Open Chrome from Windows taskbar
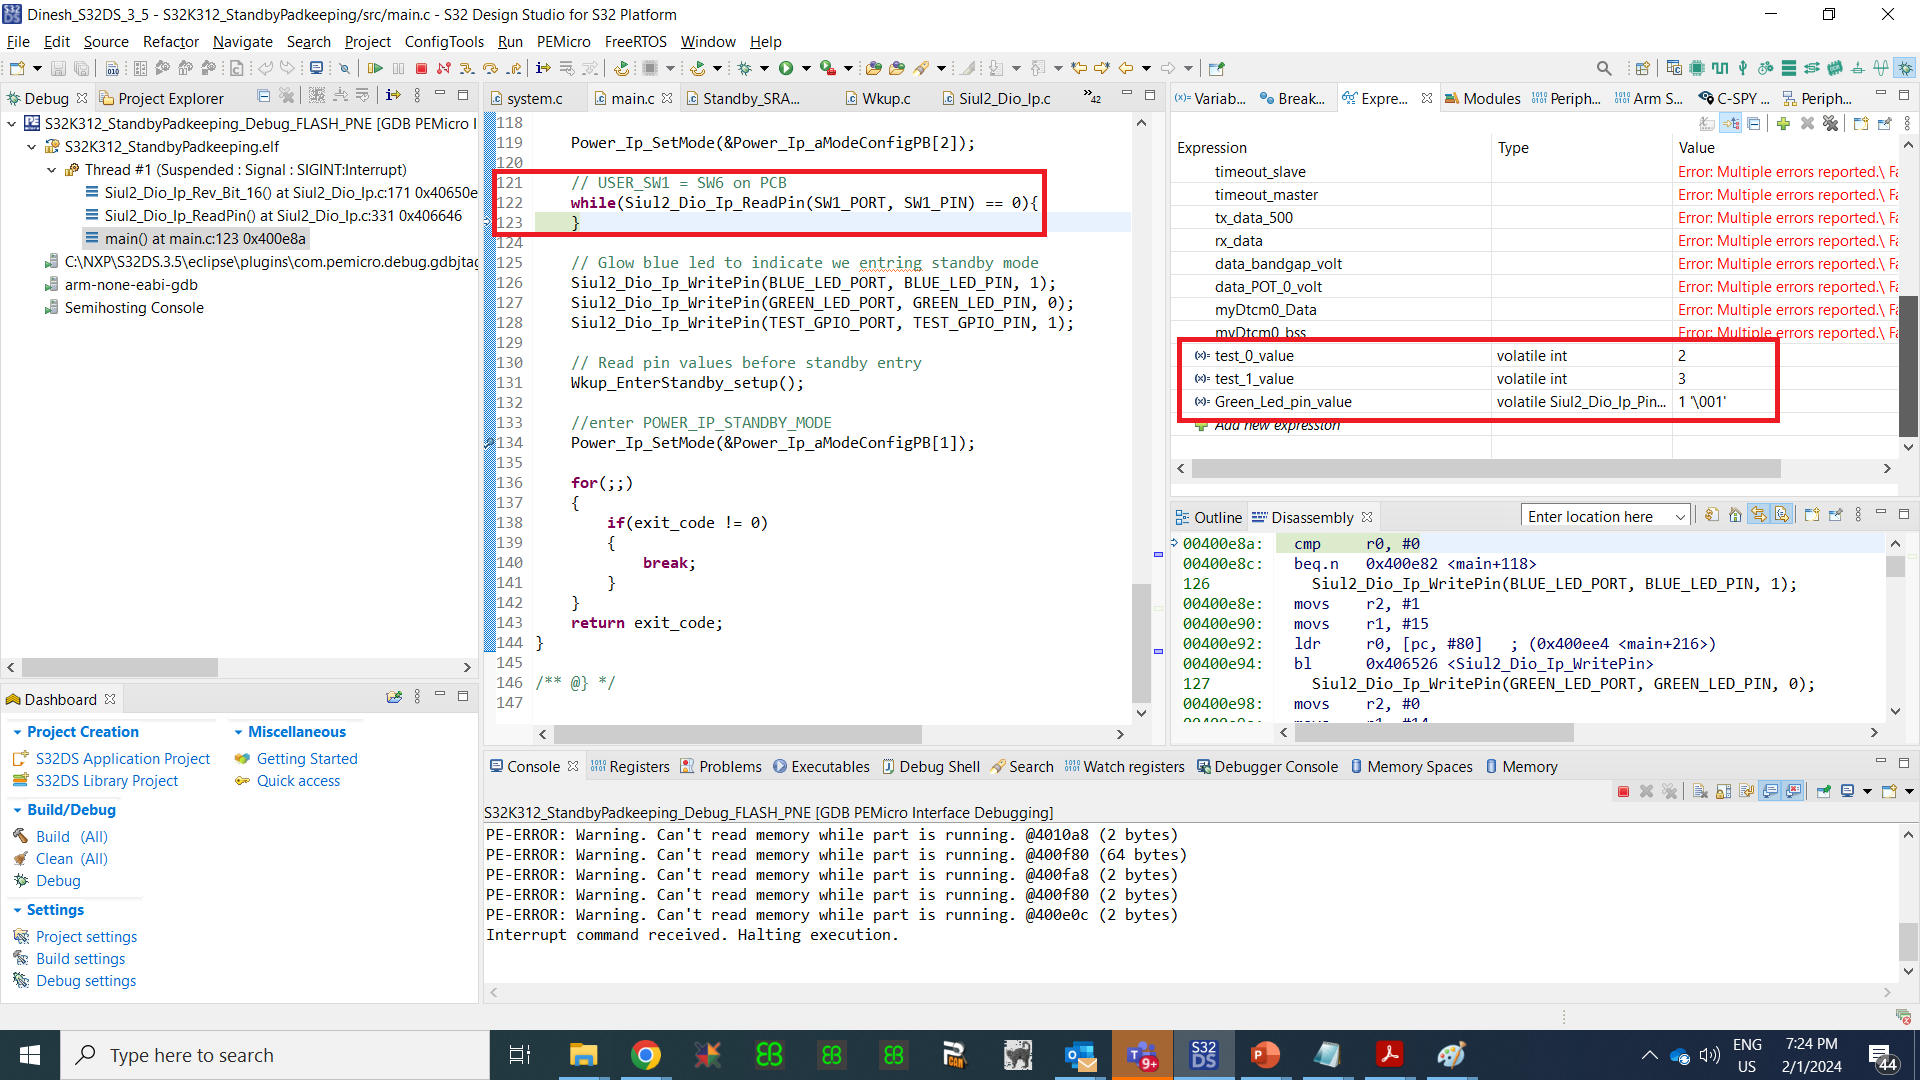 coord(646,1055)
